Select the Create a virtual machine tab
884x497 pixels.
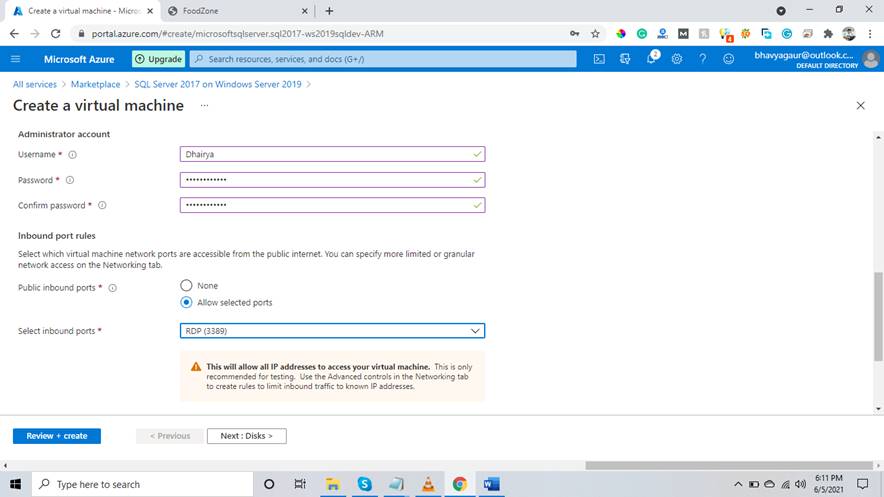[83, 11]
